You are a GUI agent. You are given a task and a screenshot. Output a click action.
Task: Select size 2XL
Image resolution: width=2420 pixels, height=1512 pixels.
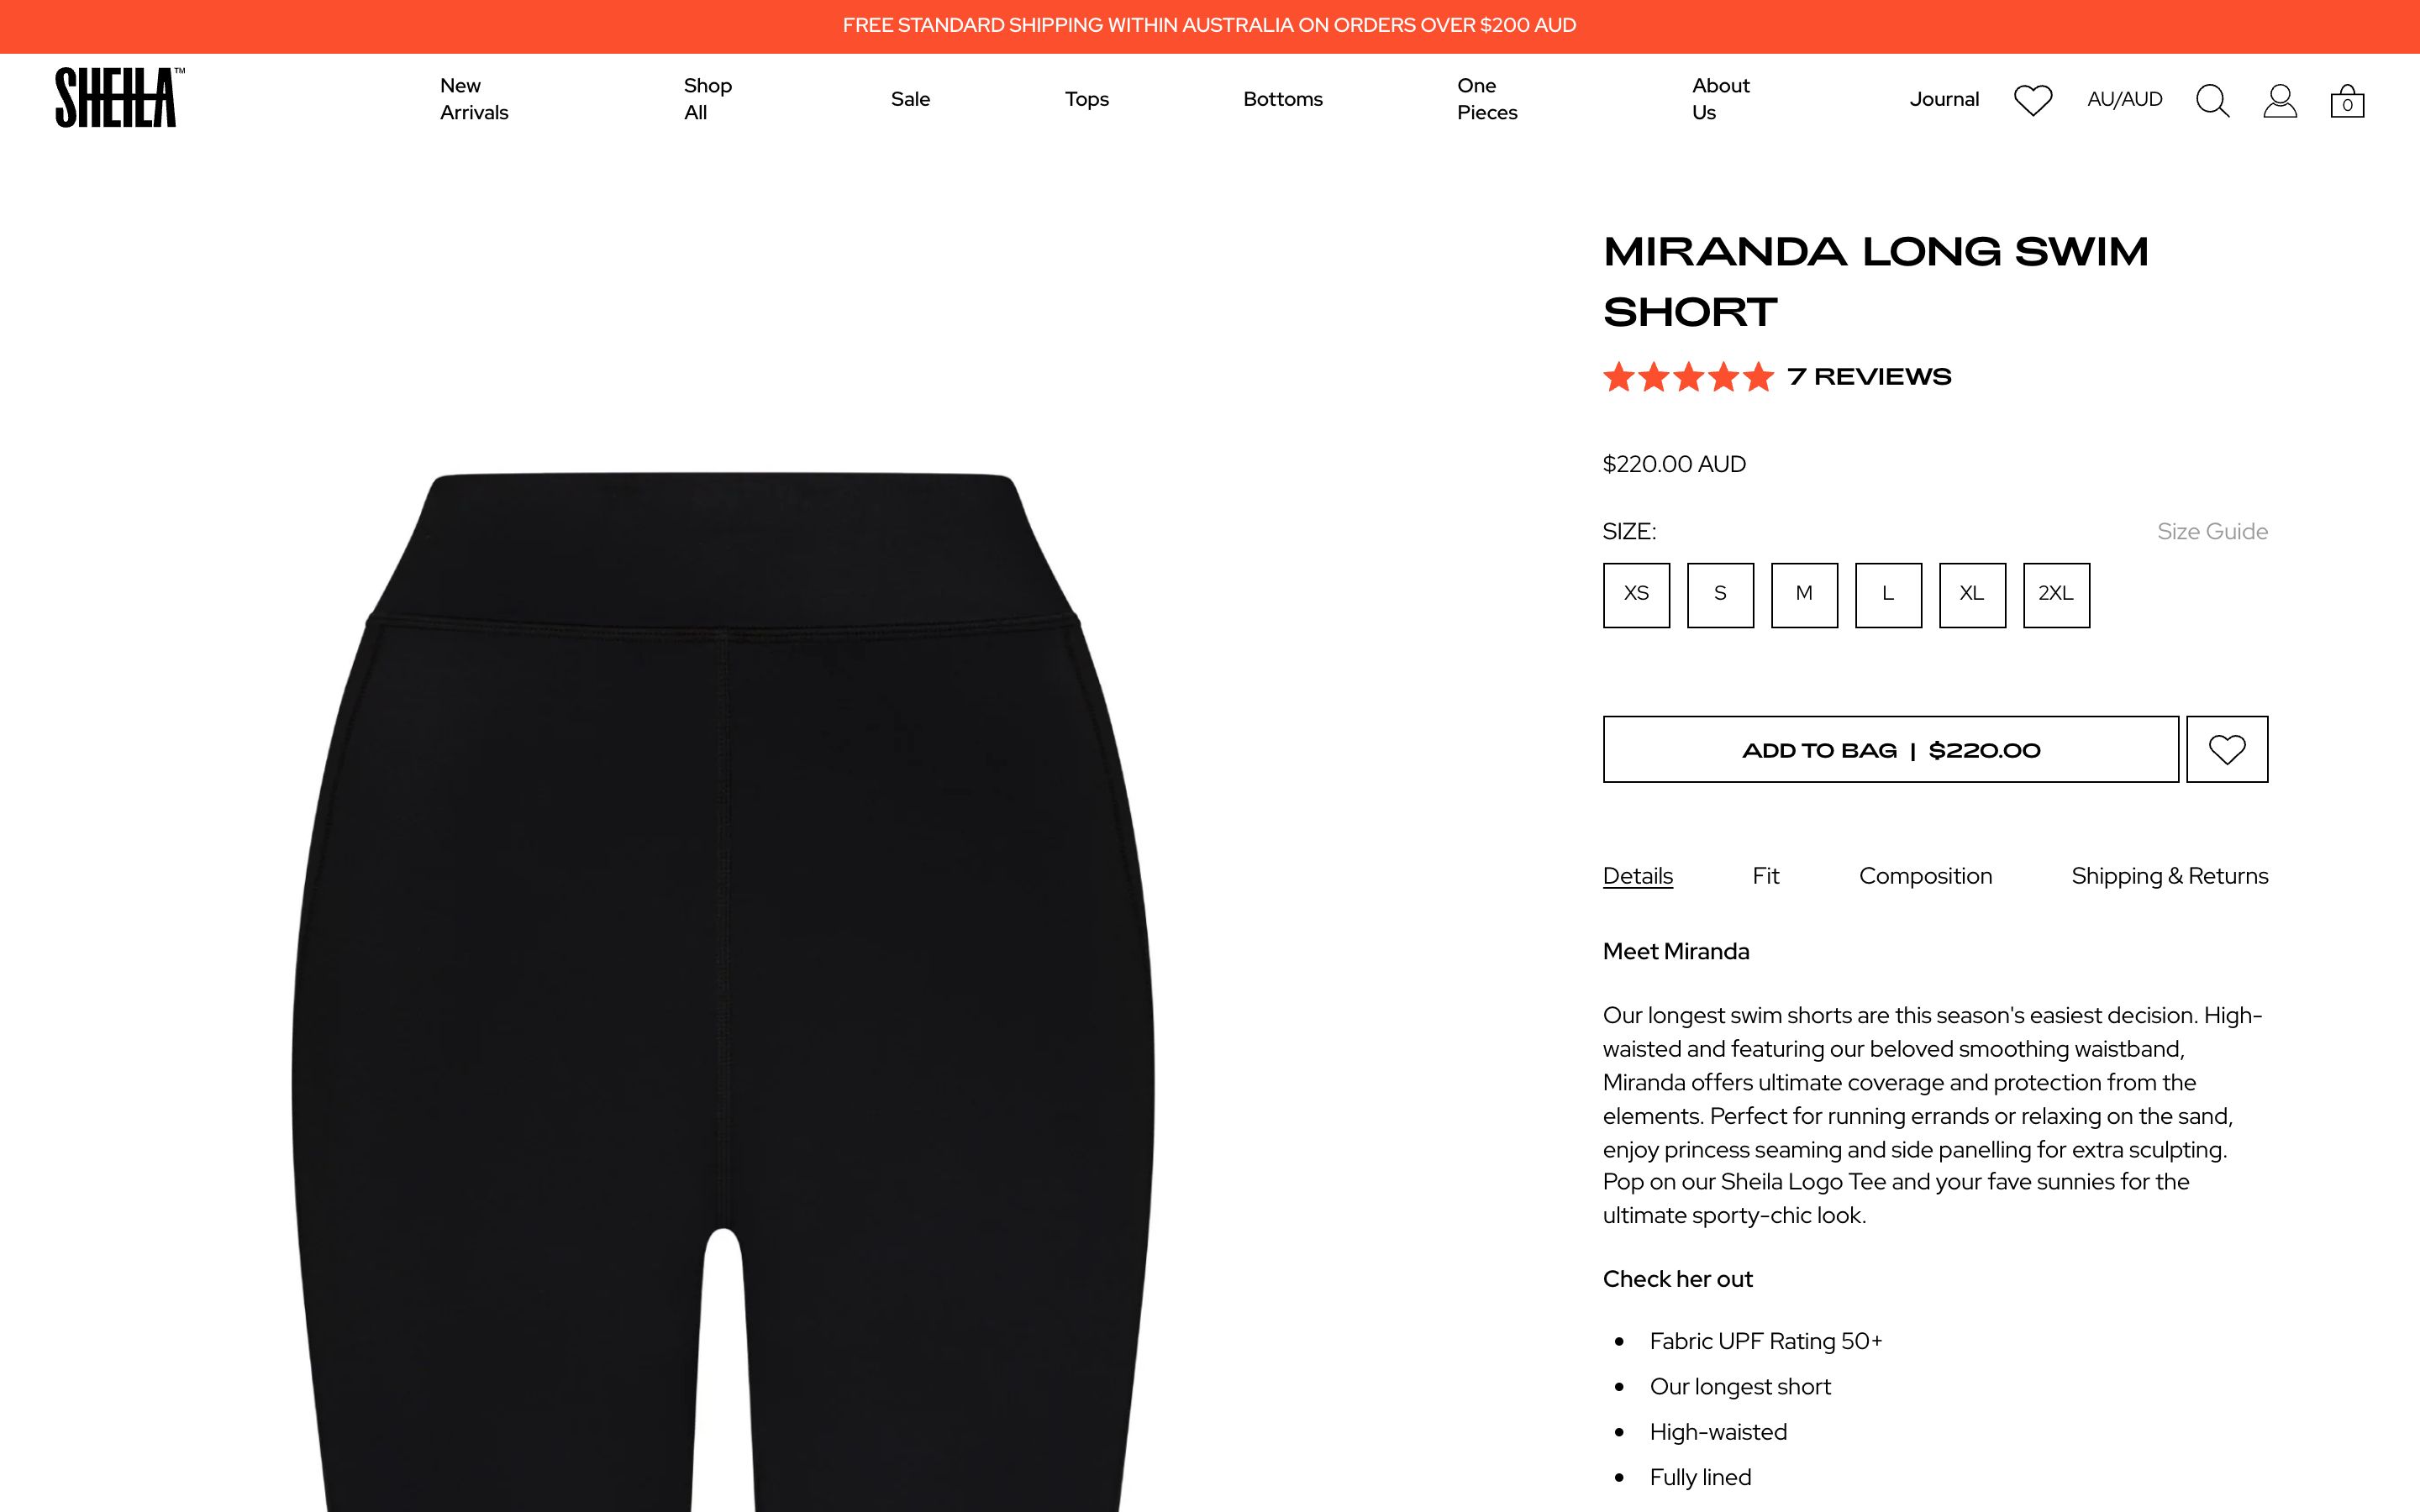pyautogui.click(x=2056, y=595)
